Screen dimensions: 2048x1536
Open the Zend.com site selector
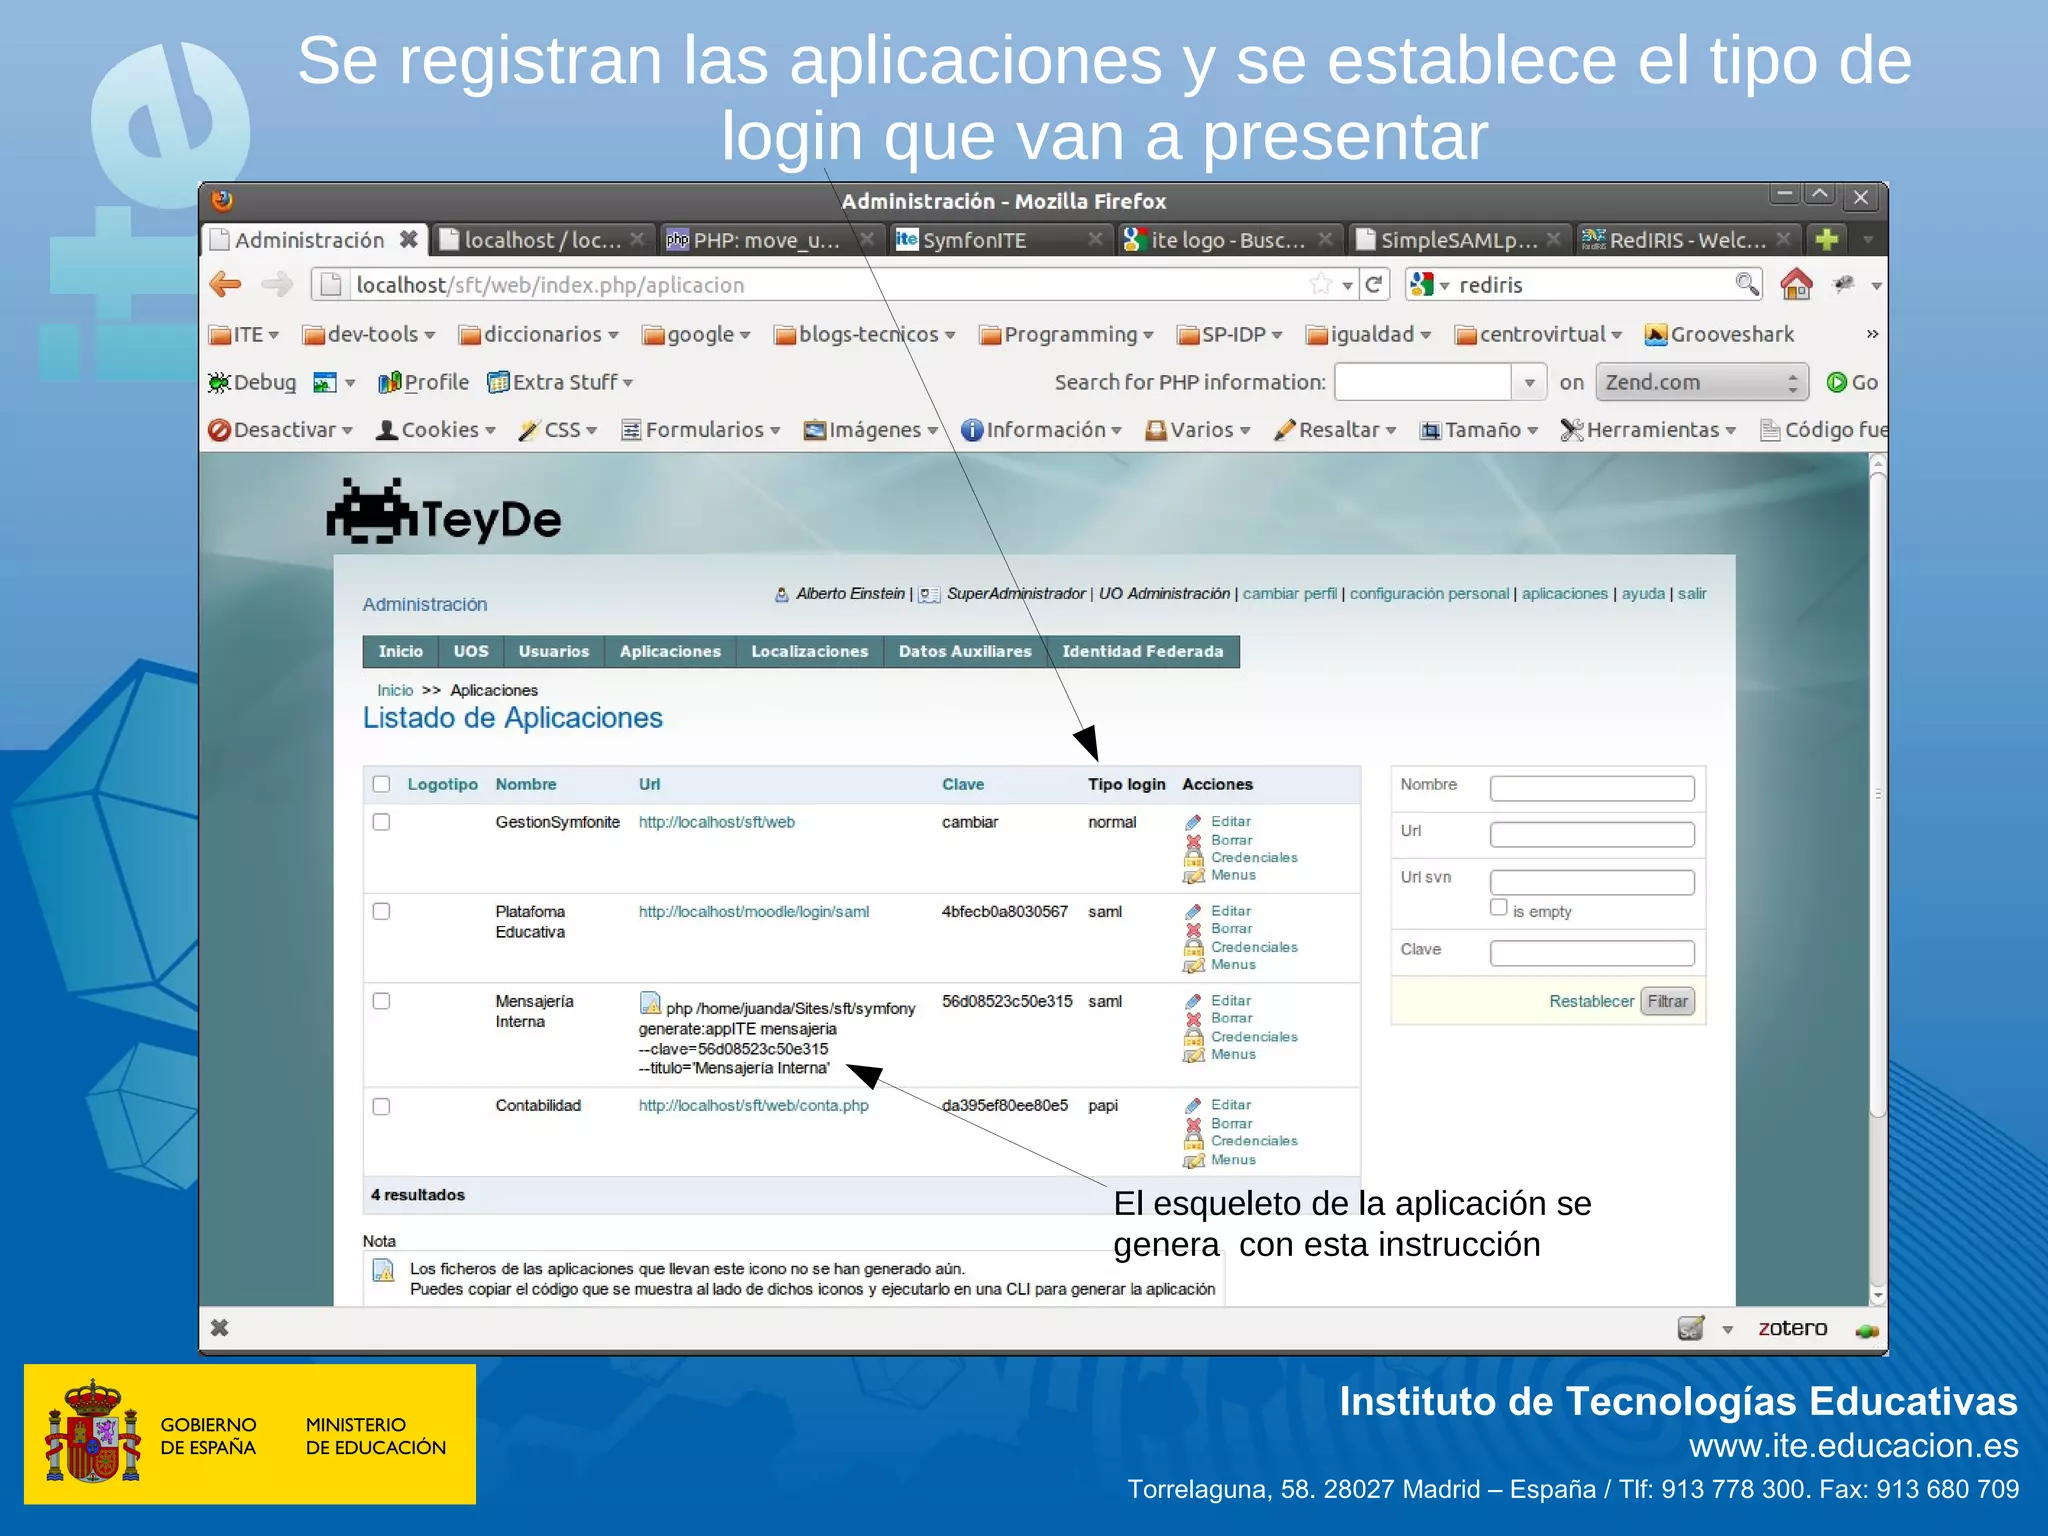pos(1702,382)
